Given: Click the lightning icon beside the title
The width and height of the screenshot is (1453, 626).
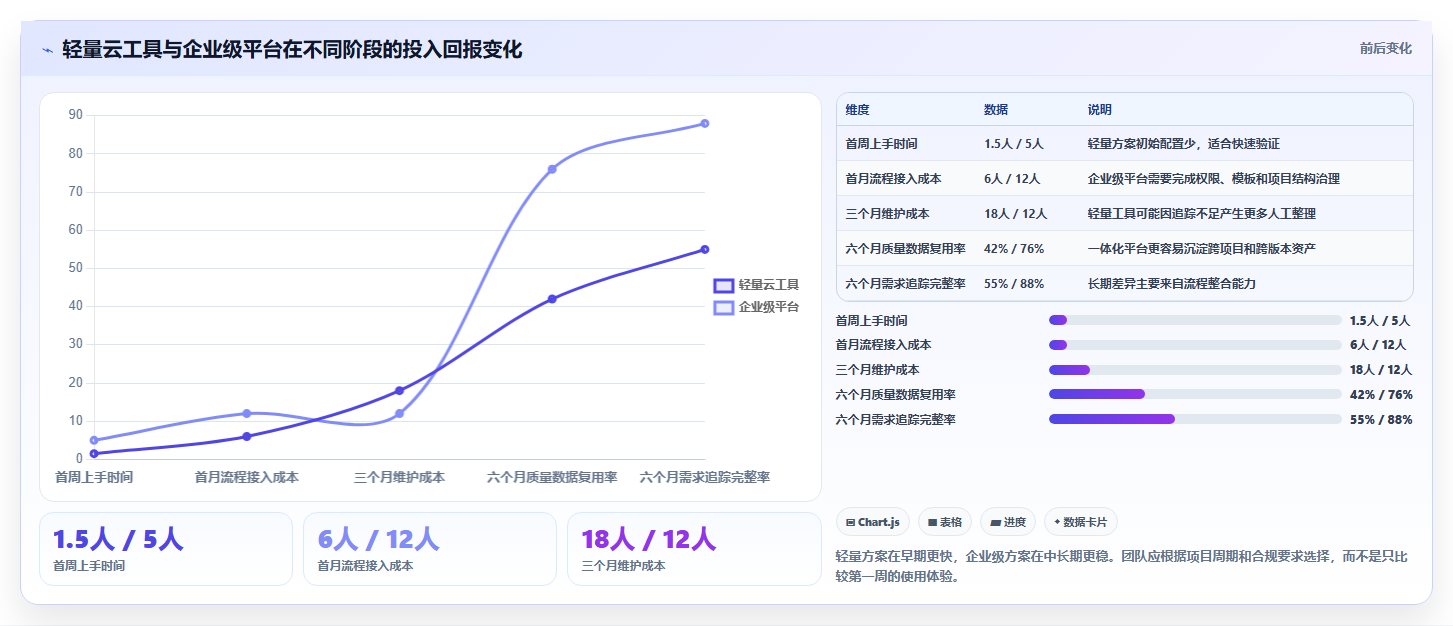Looking at the screenshot, I should (x=47, y=50).
